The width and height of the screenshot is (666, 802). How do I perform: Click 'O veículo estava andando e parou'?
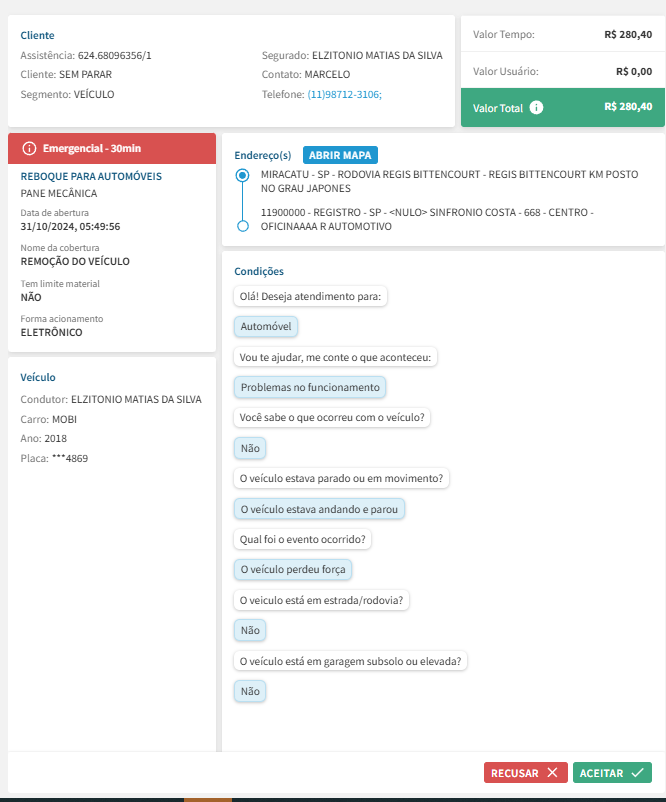tap(319, 509)
